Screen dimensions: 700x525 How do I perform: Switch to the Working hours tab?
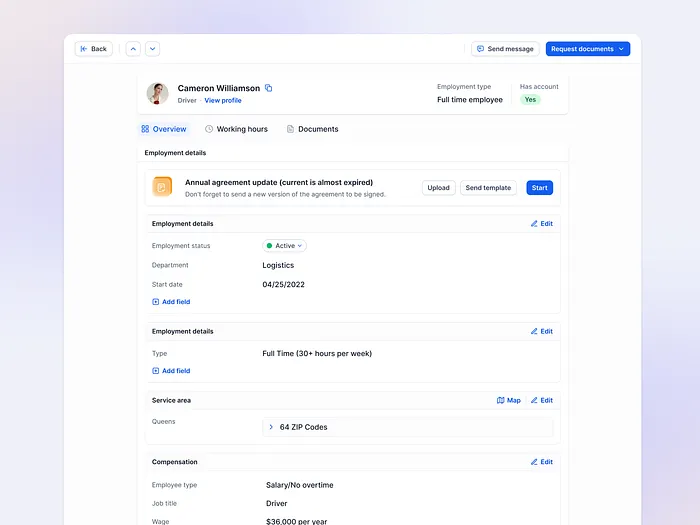click(237, 129)
